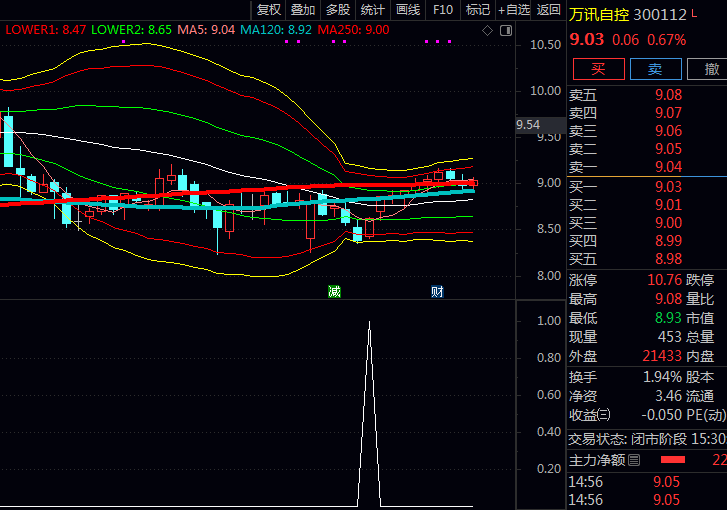This screenshot has width=727, height=510.
Task: Click the 撤 cancel order button
Action: coord(709,69)
